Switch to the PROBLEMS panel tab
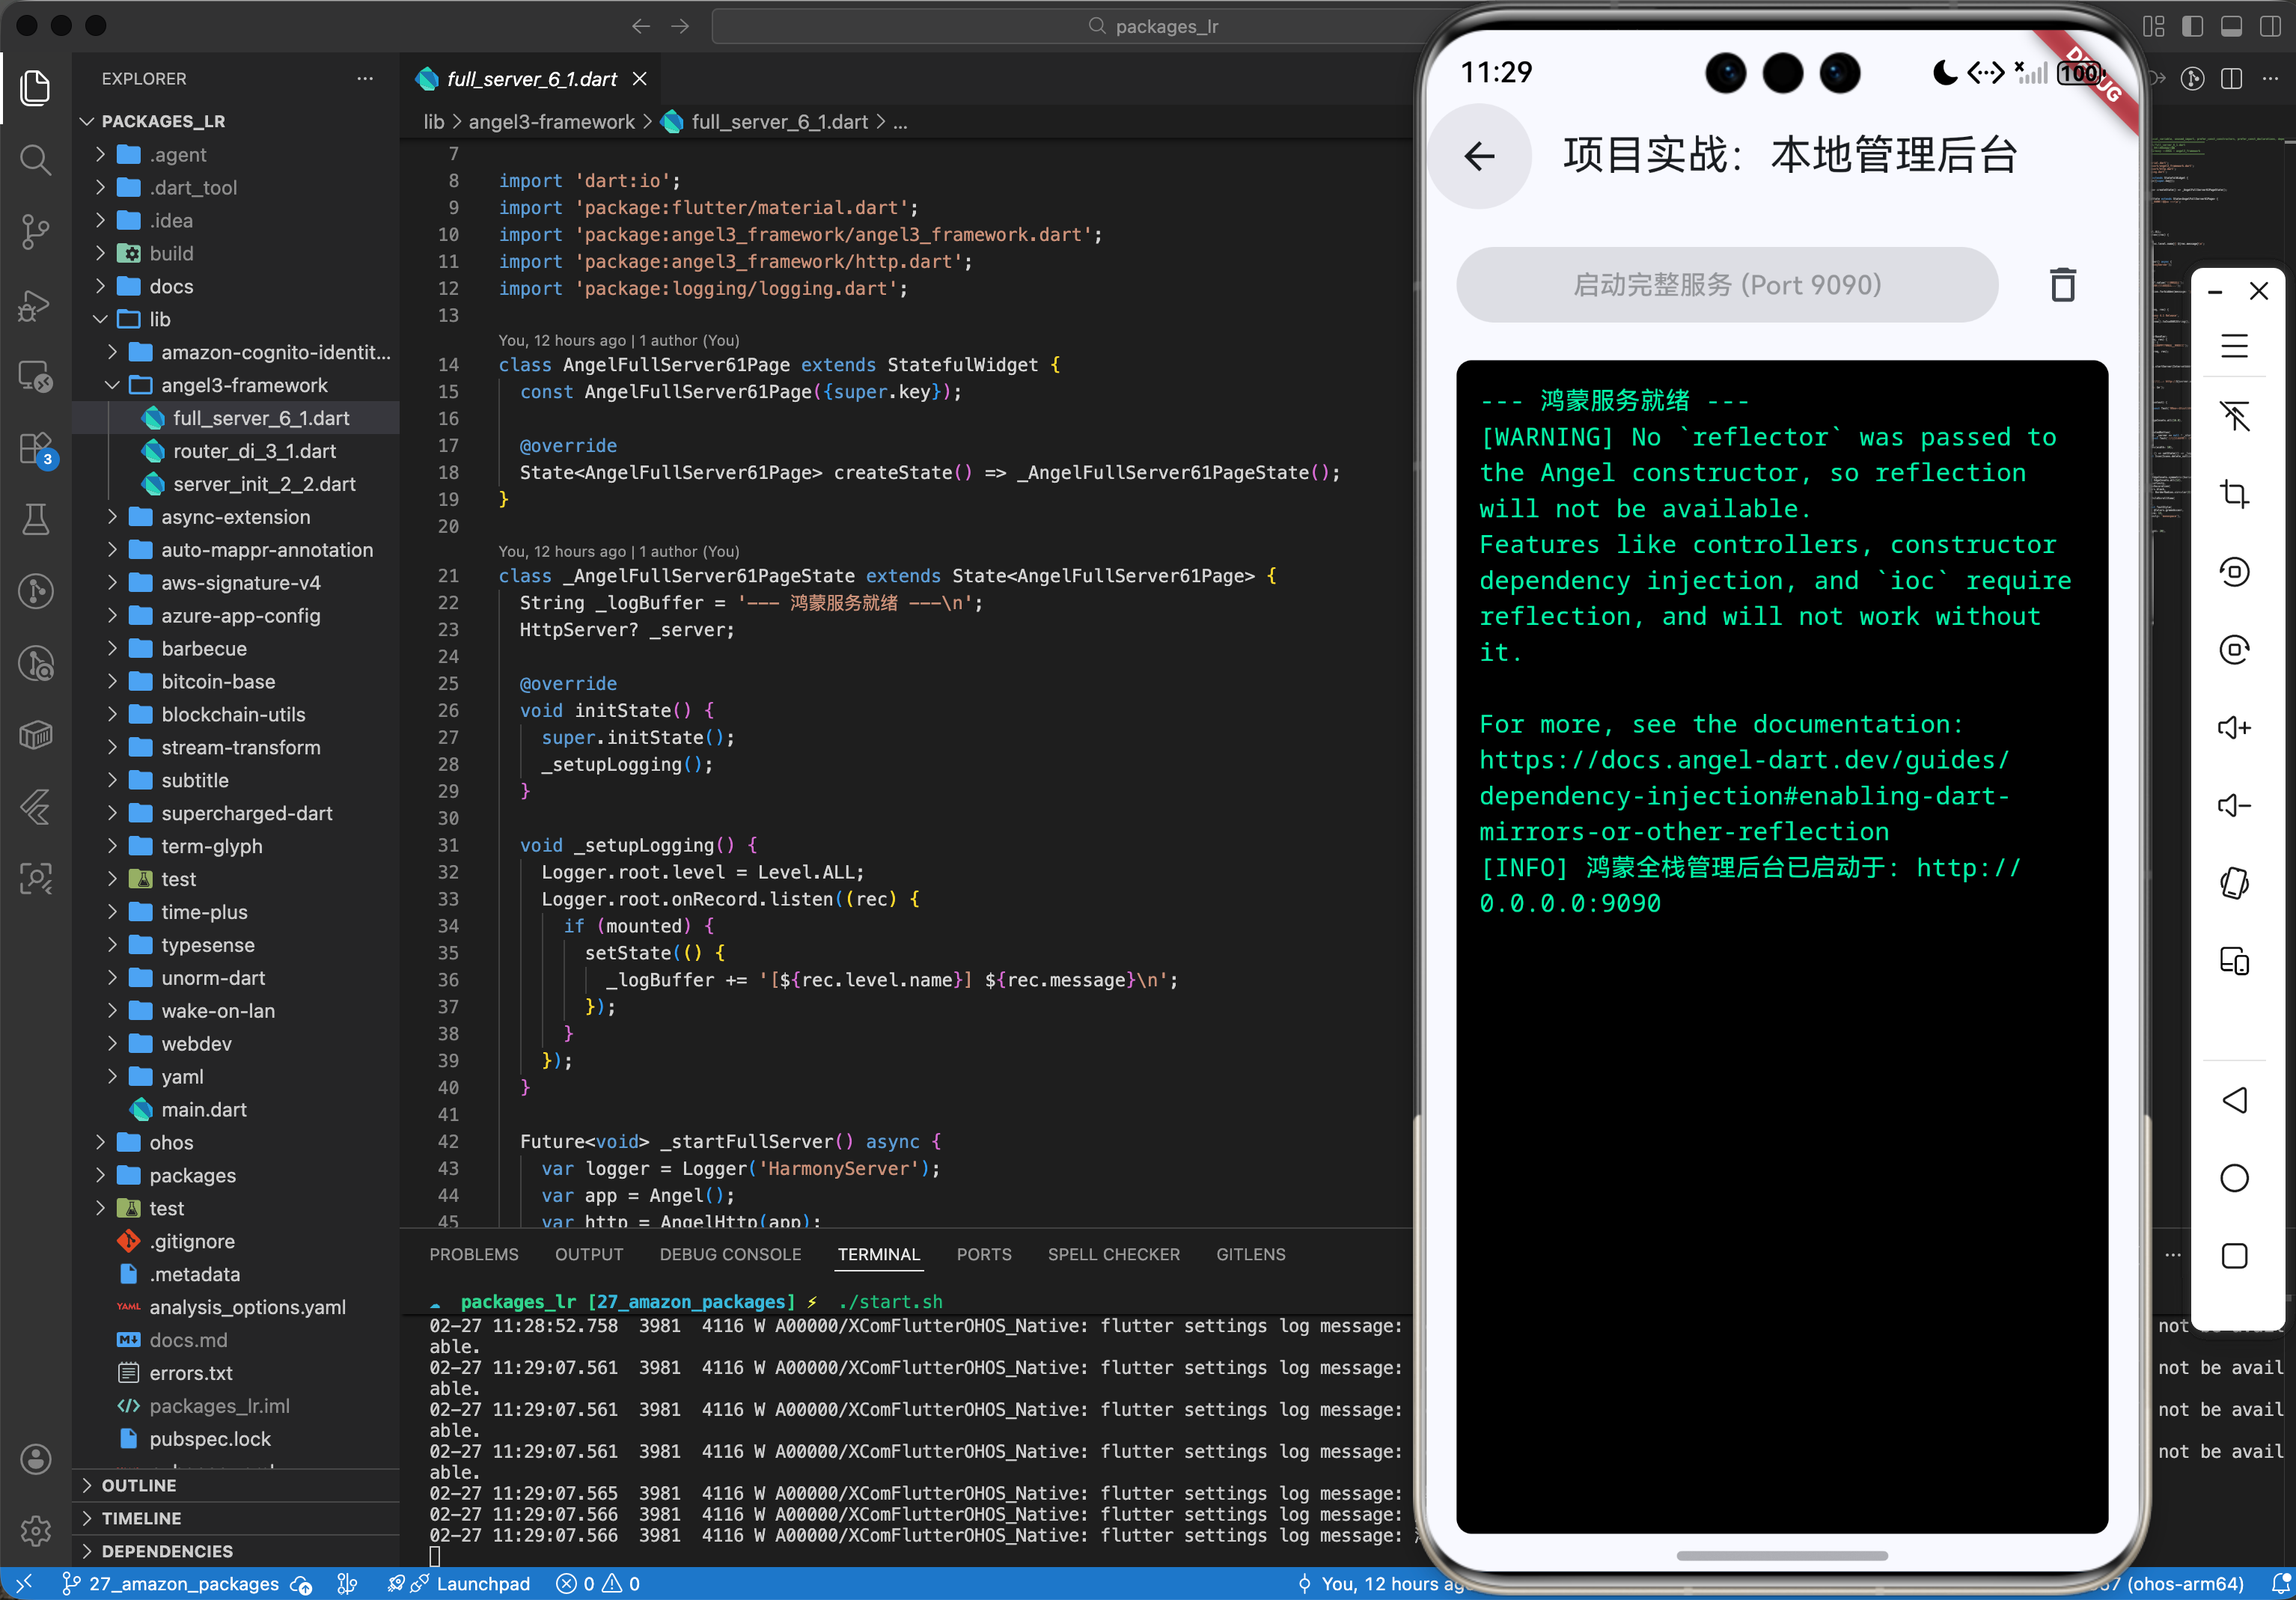2296x1600 pixels. [x=474, y=1254]
